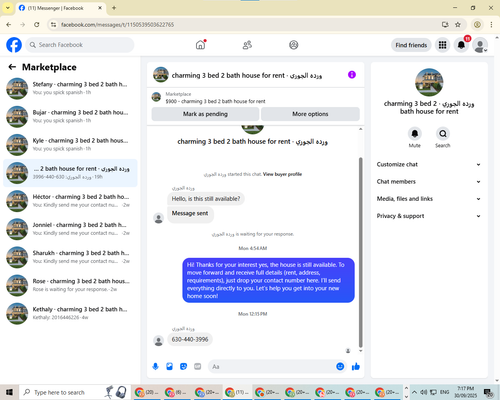
Task: Mute this chat with bell icon
Action: (x=415, y=134)
